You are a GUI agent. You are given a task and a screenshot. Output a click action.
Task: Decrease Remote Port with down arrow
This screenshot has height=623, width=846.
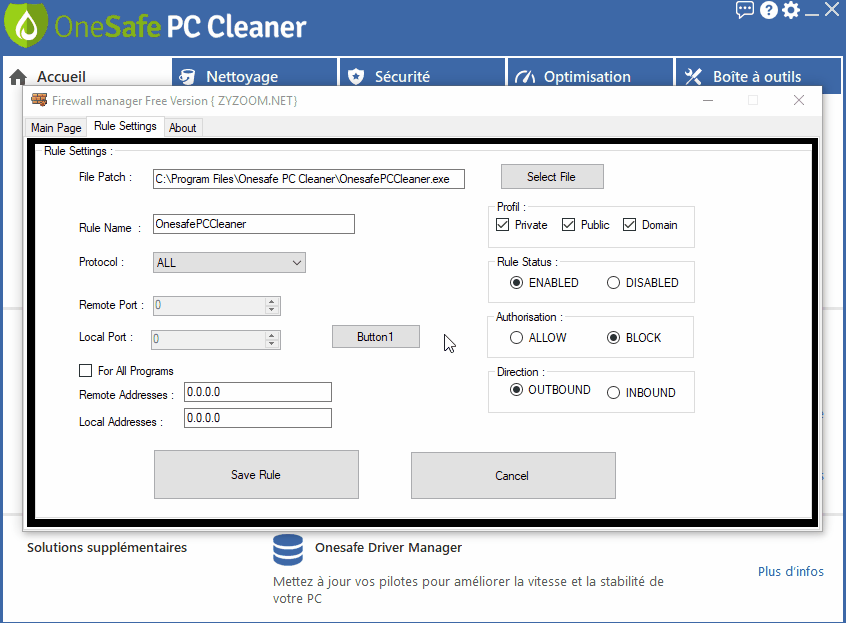tap(272, 310)
